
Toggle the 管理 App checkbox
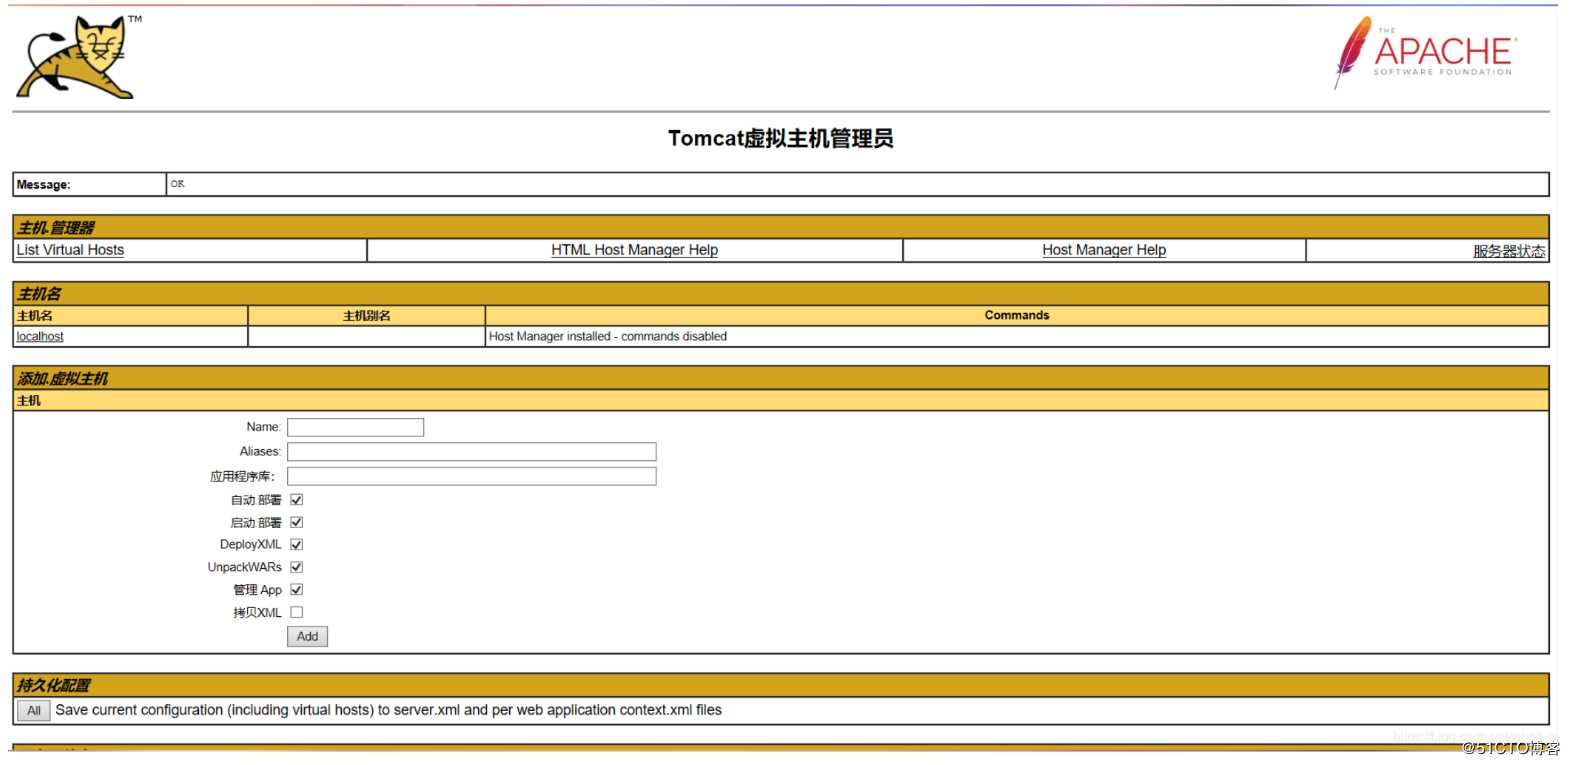[296, 590]
